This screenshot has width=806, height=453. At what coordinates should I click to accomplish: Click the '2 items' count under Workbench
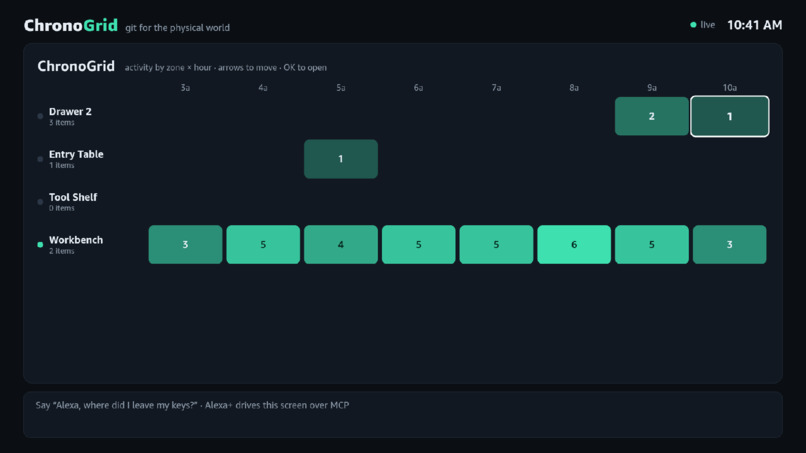(62, 251)
